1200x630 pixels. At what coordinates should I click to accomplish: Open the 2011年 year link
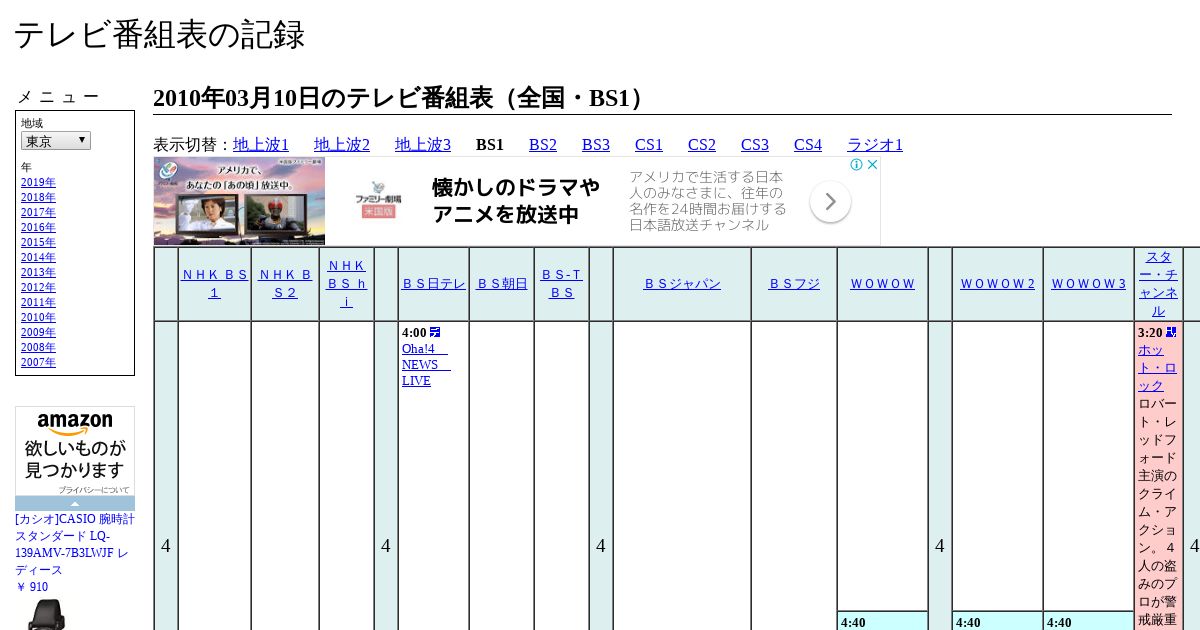[38, 302]
